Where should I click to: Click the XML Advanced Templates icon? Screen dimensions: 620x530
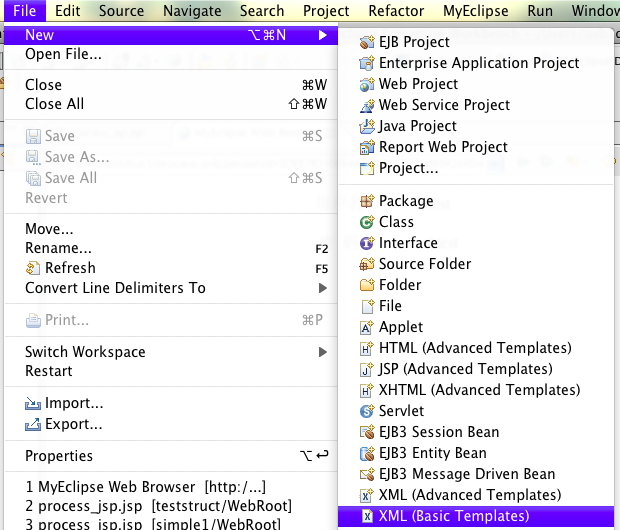tap(367, 495)
